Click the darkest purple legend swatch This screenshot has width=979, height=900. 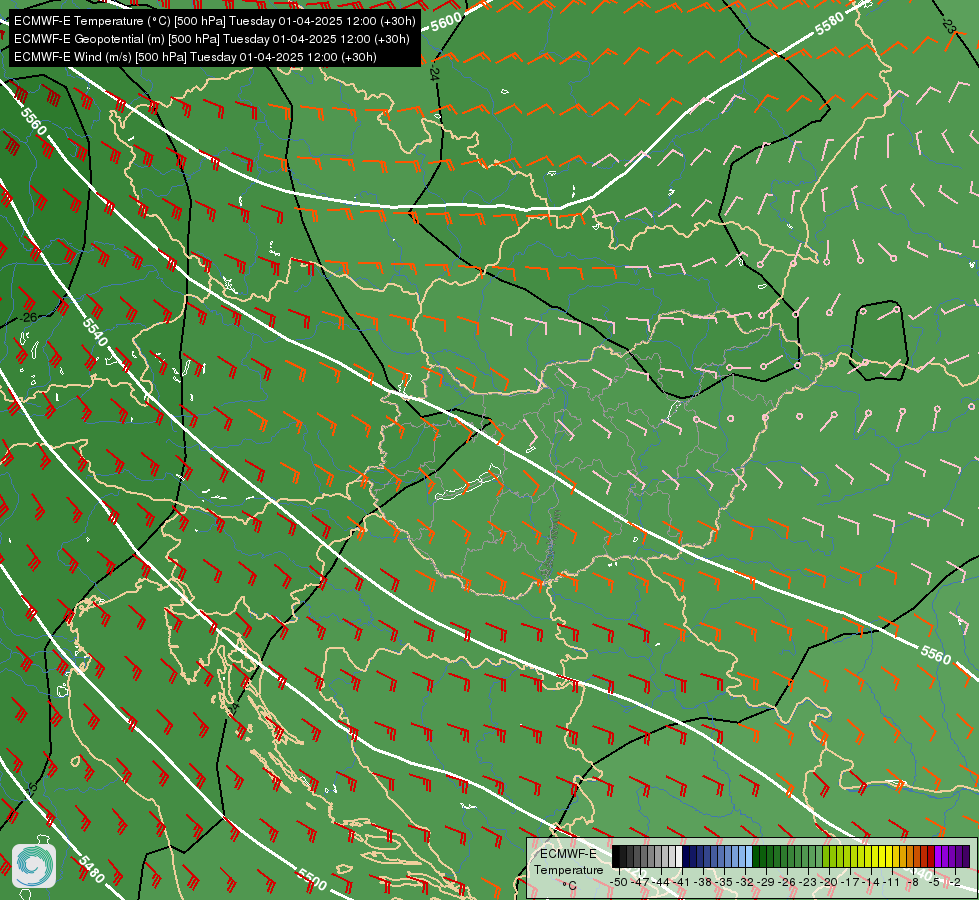967,856
